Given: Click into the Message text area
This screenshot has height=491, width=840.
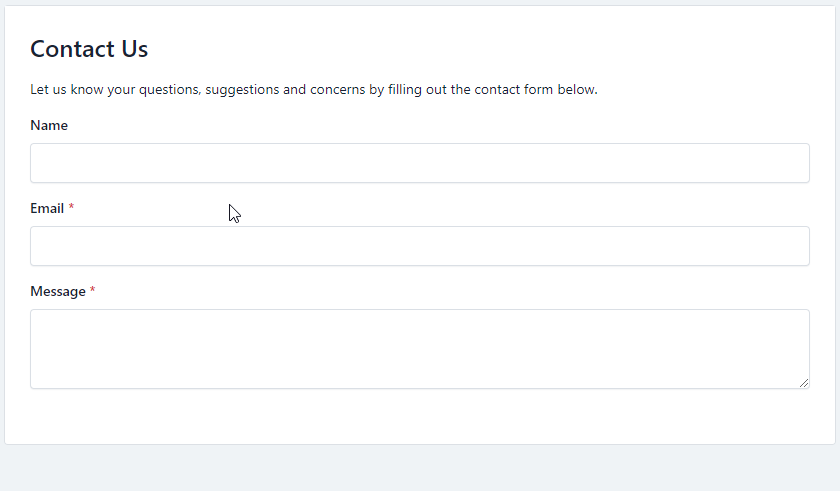Looking at the screenshot, I should tap(419, 348).
